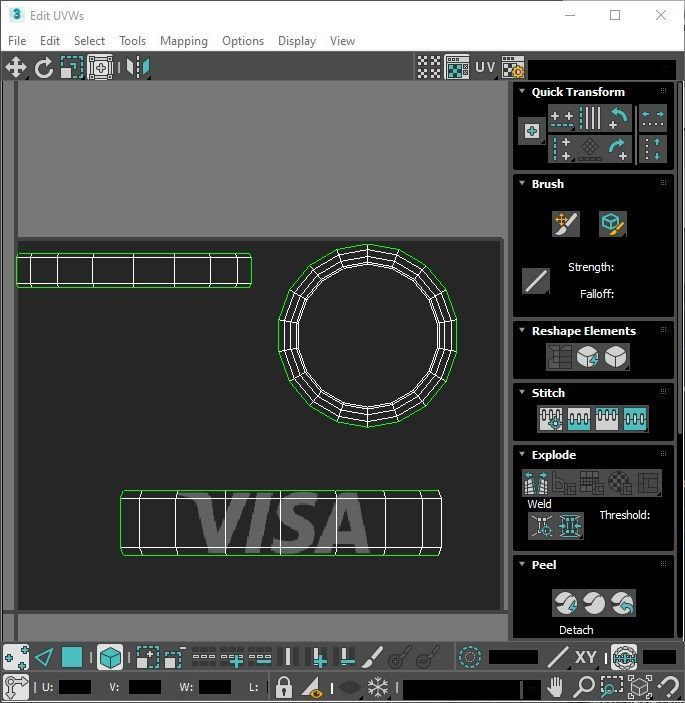
Task: Select the Pan View hand tool
Action: tap(555, 686)
